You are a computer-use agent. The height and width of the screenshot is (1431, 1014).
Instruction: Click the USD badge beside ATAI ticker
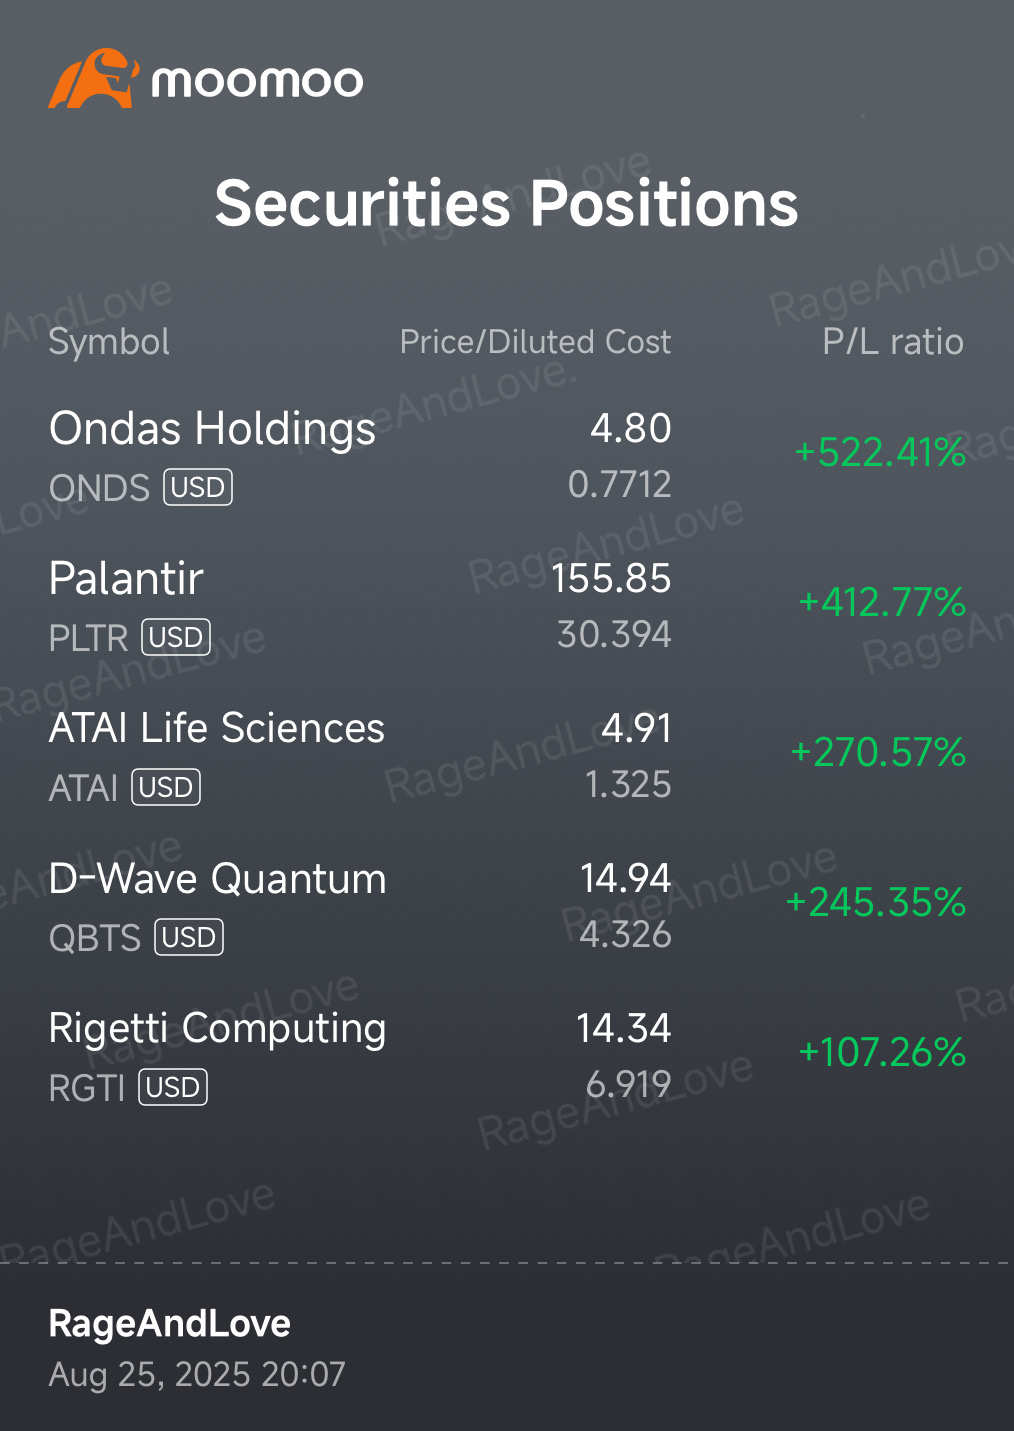[166, 788]
